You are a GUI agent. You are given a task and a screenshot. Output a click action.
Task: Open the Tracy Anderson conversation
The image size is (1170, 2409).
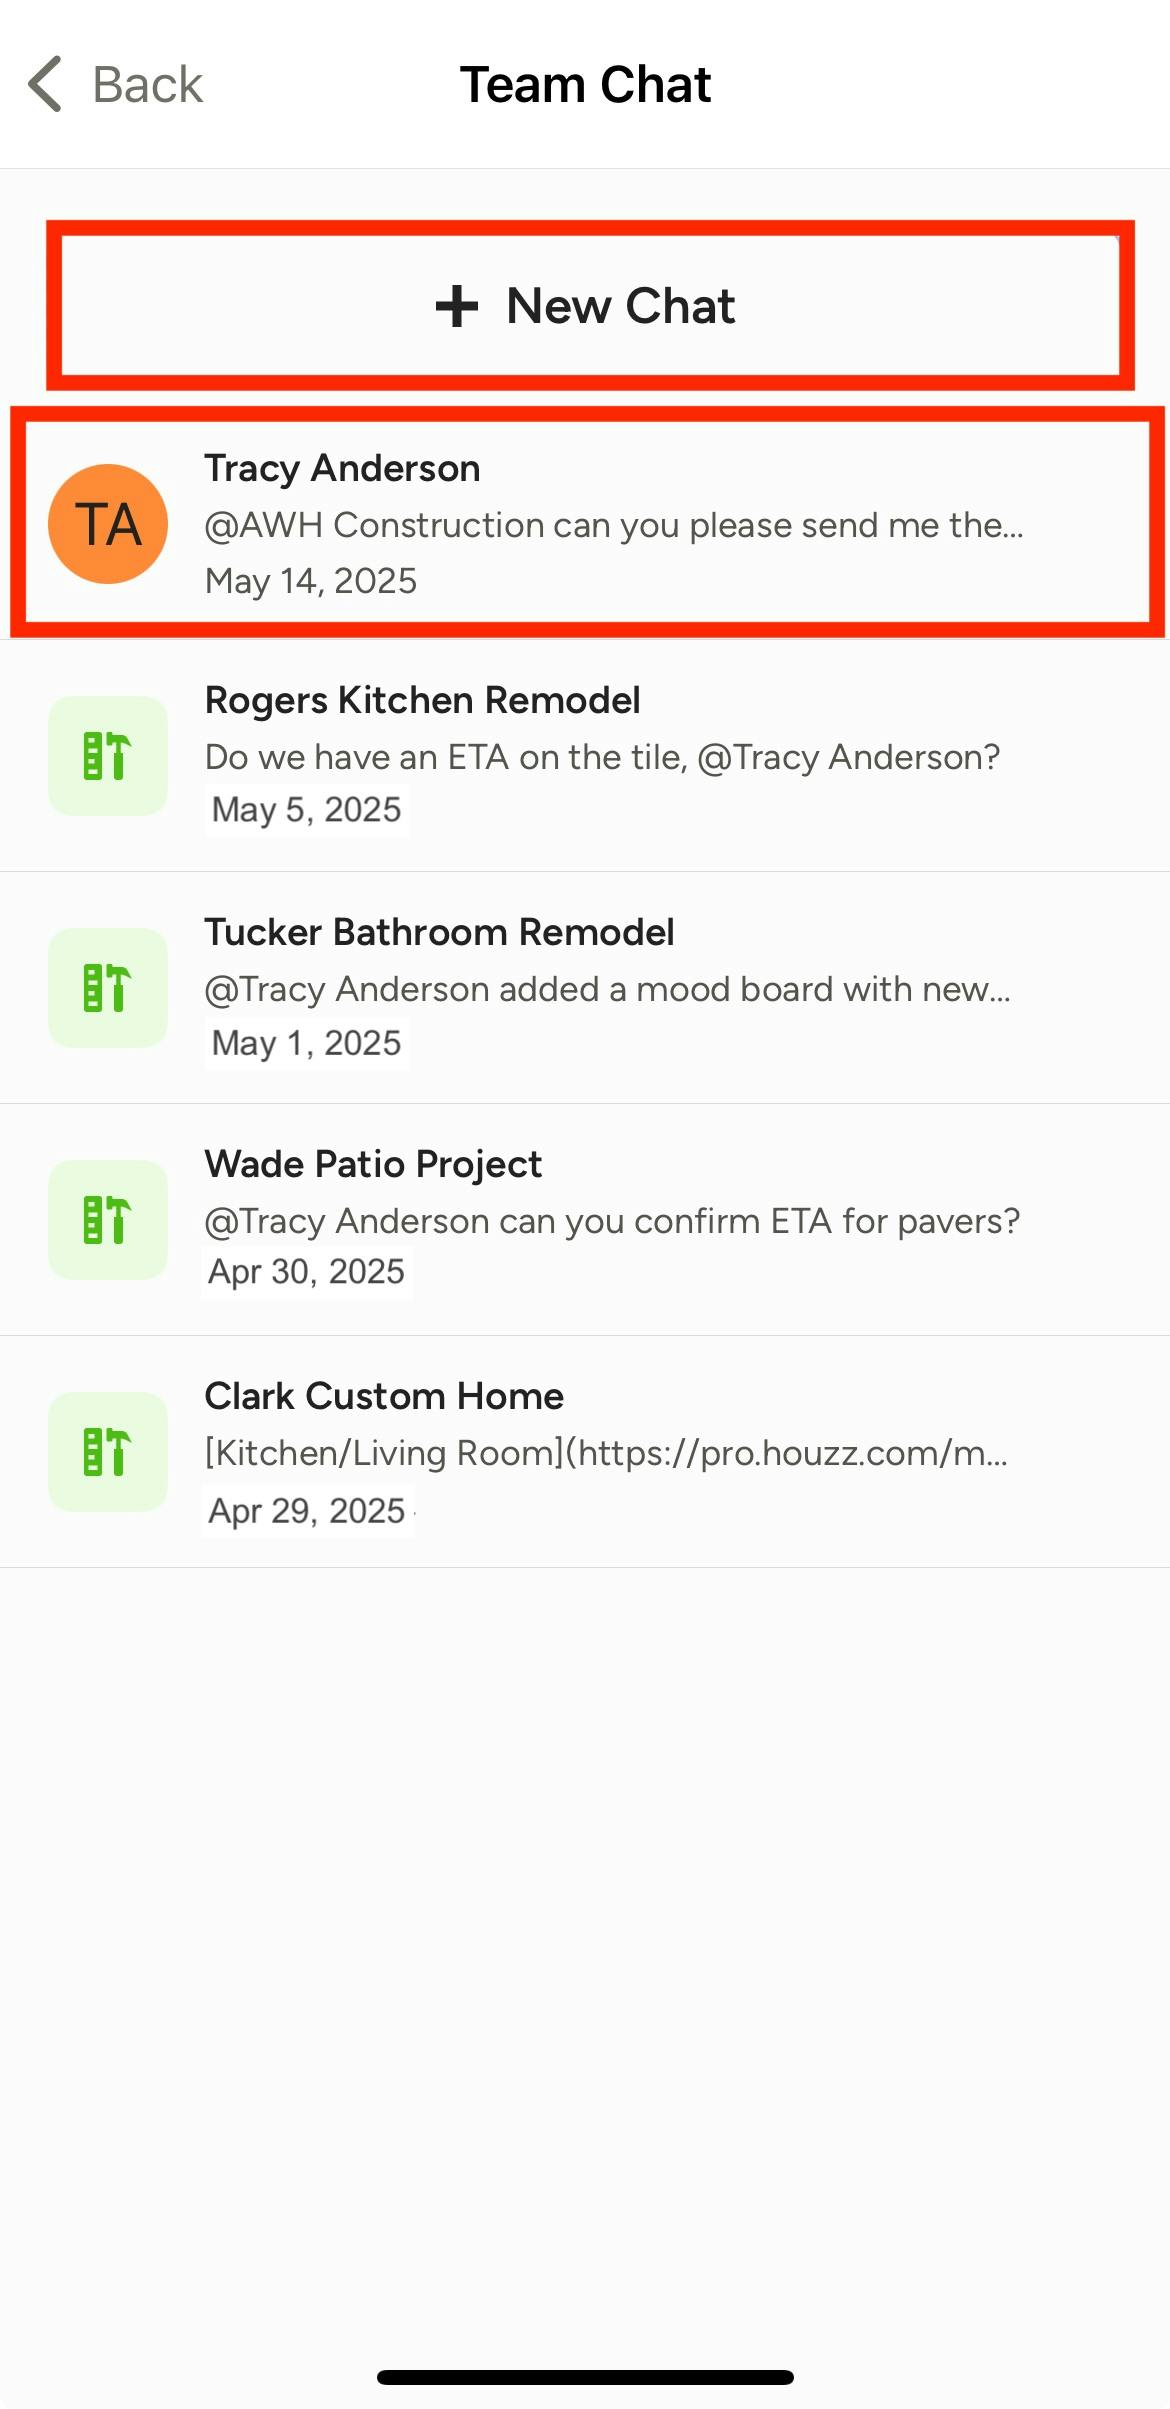585,523
